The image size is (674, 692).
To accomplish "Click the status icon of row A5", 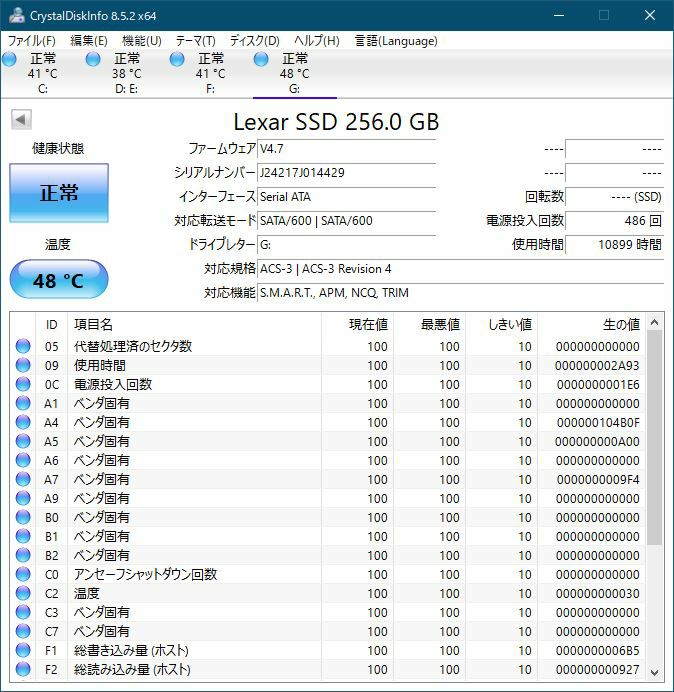I will point(23,441).
